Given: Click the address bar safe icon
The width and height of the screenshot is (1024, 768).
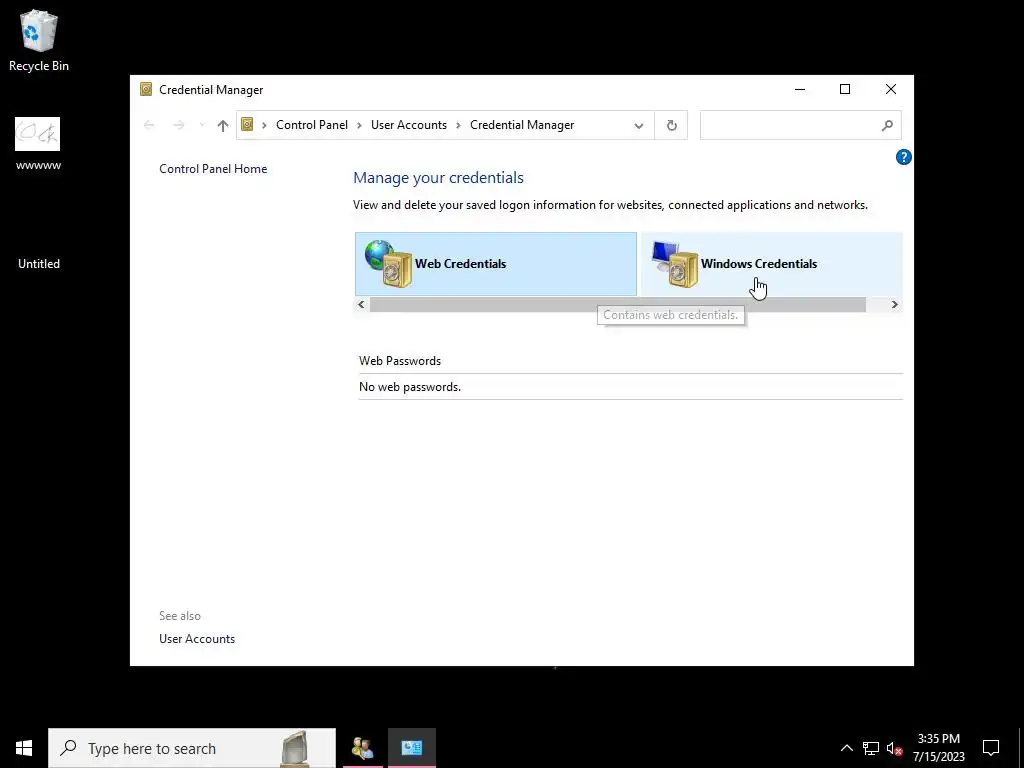Looking at the screenshot, I should (247, 125).
